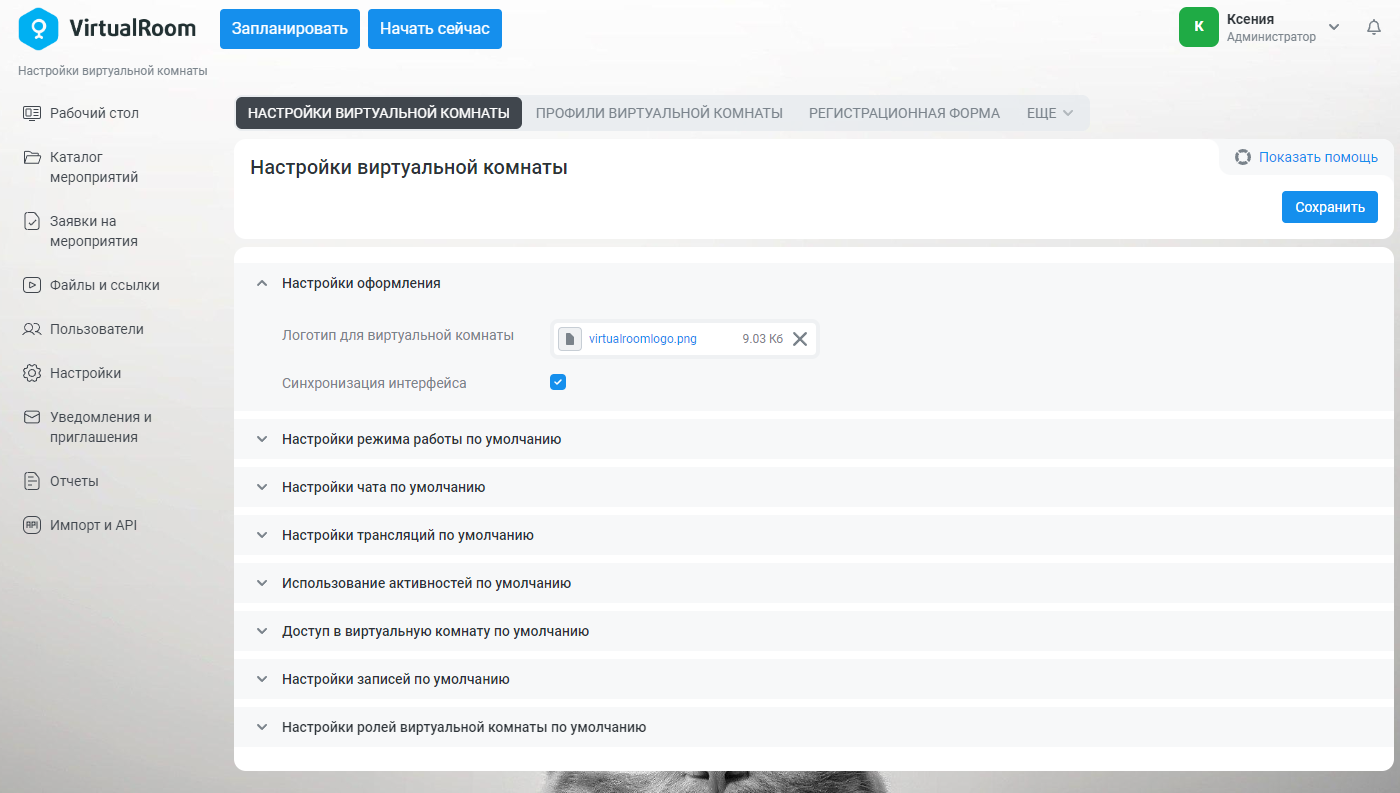The height and width of the screenshot is (793, 1400).
Task: Switch to Профили виртуальной комнаты tab
Action: (659, 113)
